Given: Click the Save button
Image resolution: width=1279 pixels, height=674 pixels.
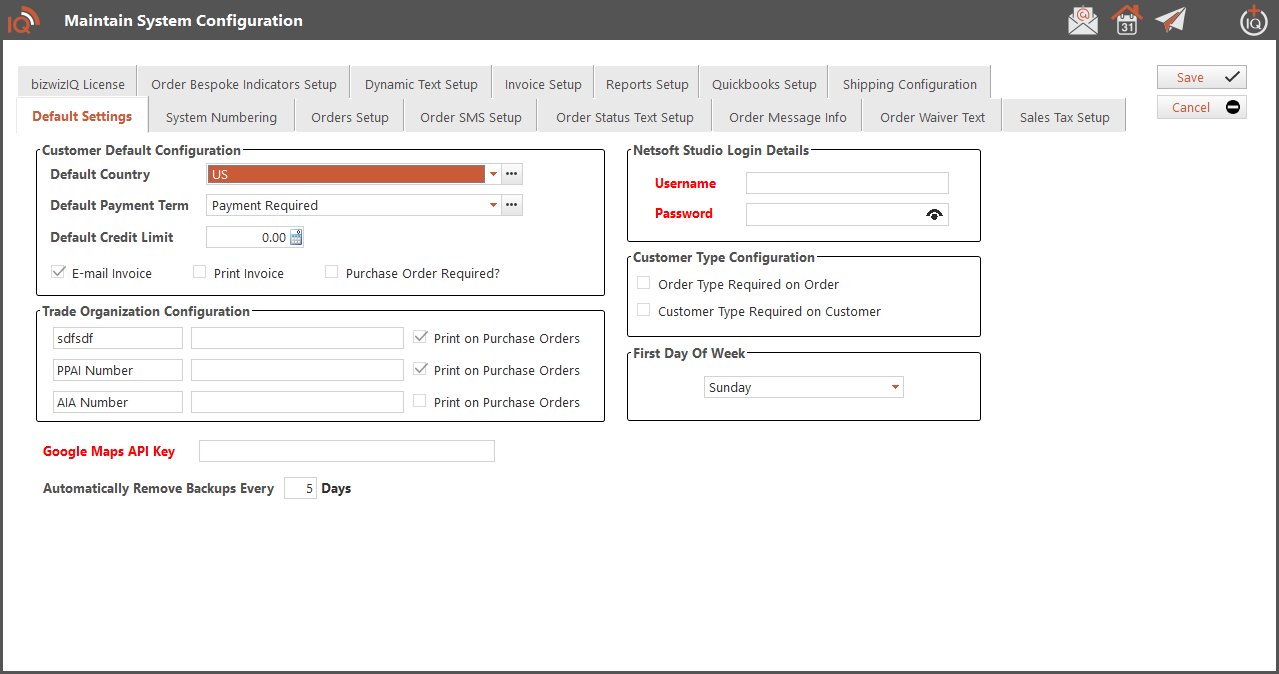Looking at the screenshot, I should tap(1201, 77).
